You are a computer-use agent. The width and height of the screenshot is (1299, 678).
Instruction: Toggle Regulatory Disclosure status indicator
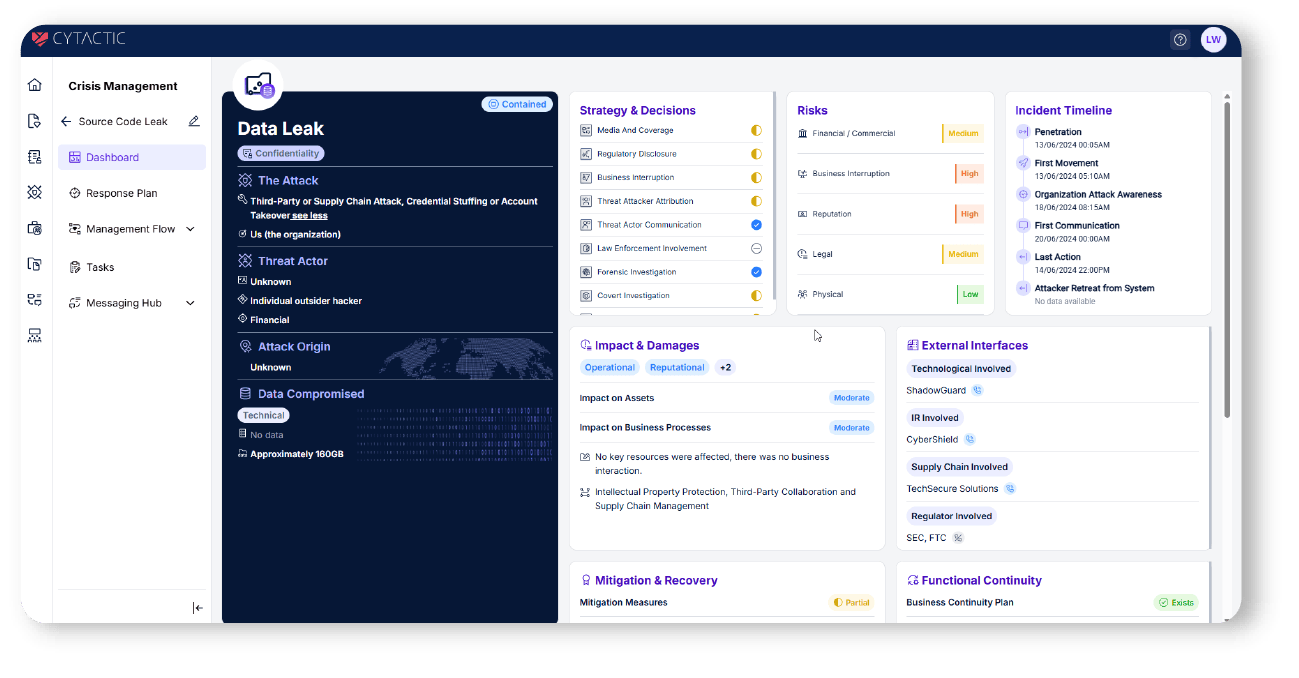click(x=756, y=154)
